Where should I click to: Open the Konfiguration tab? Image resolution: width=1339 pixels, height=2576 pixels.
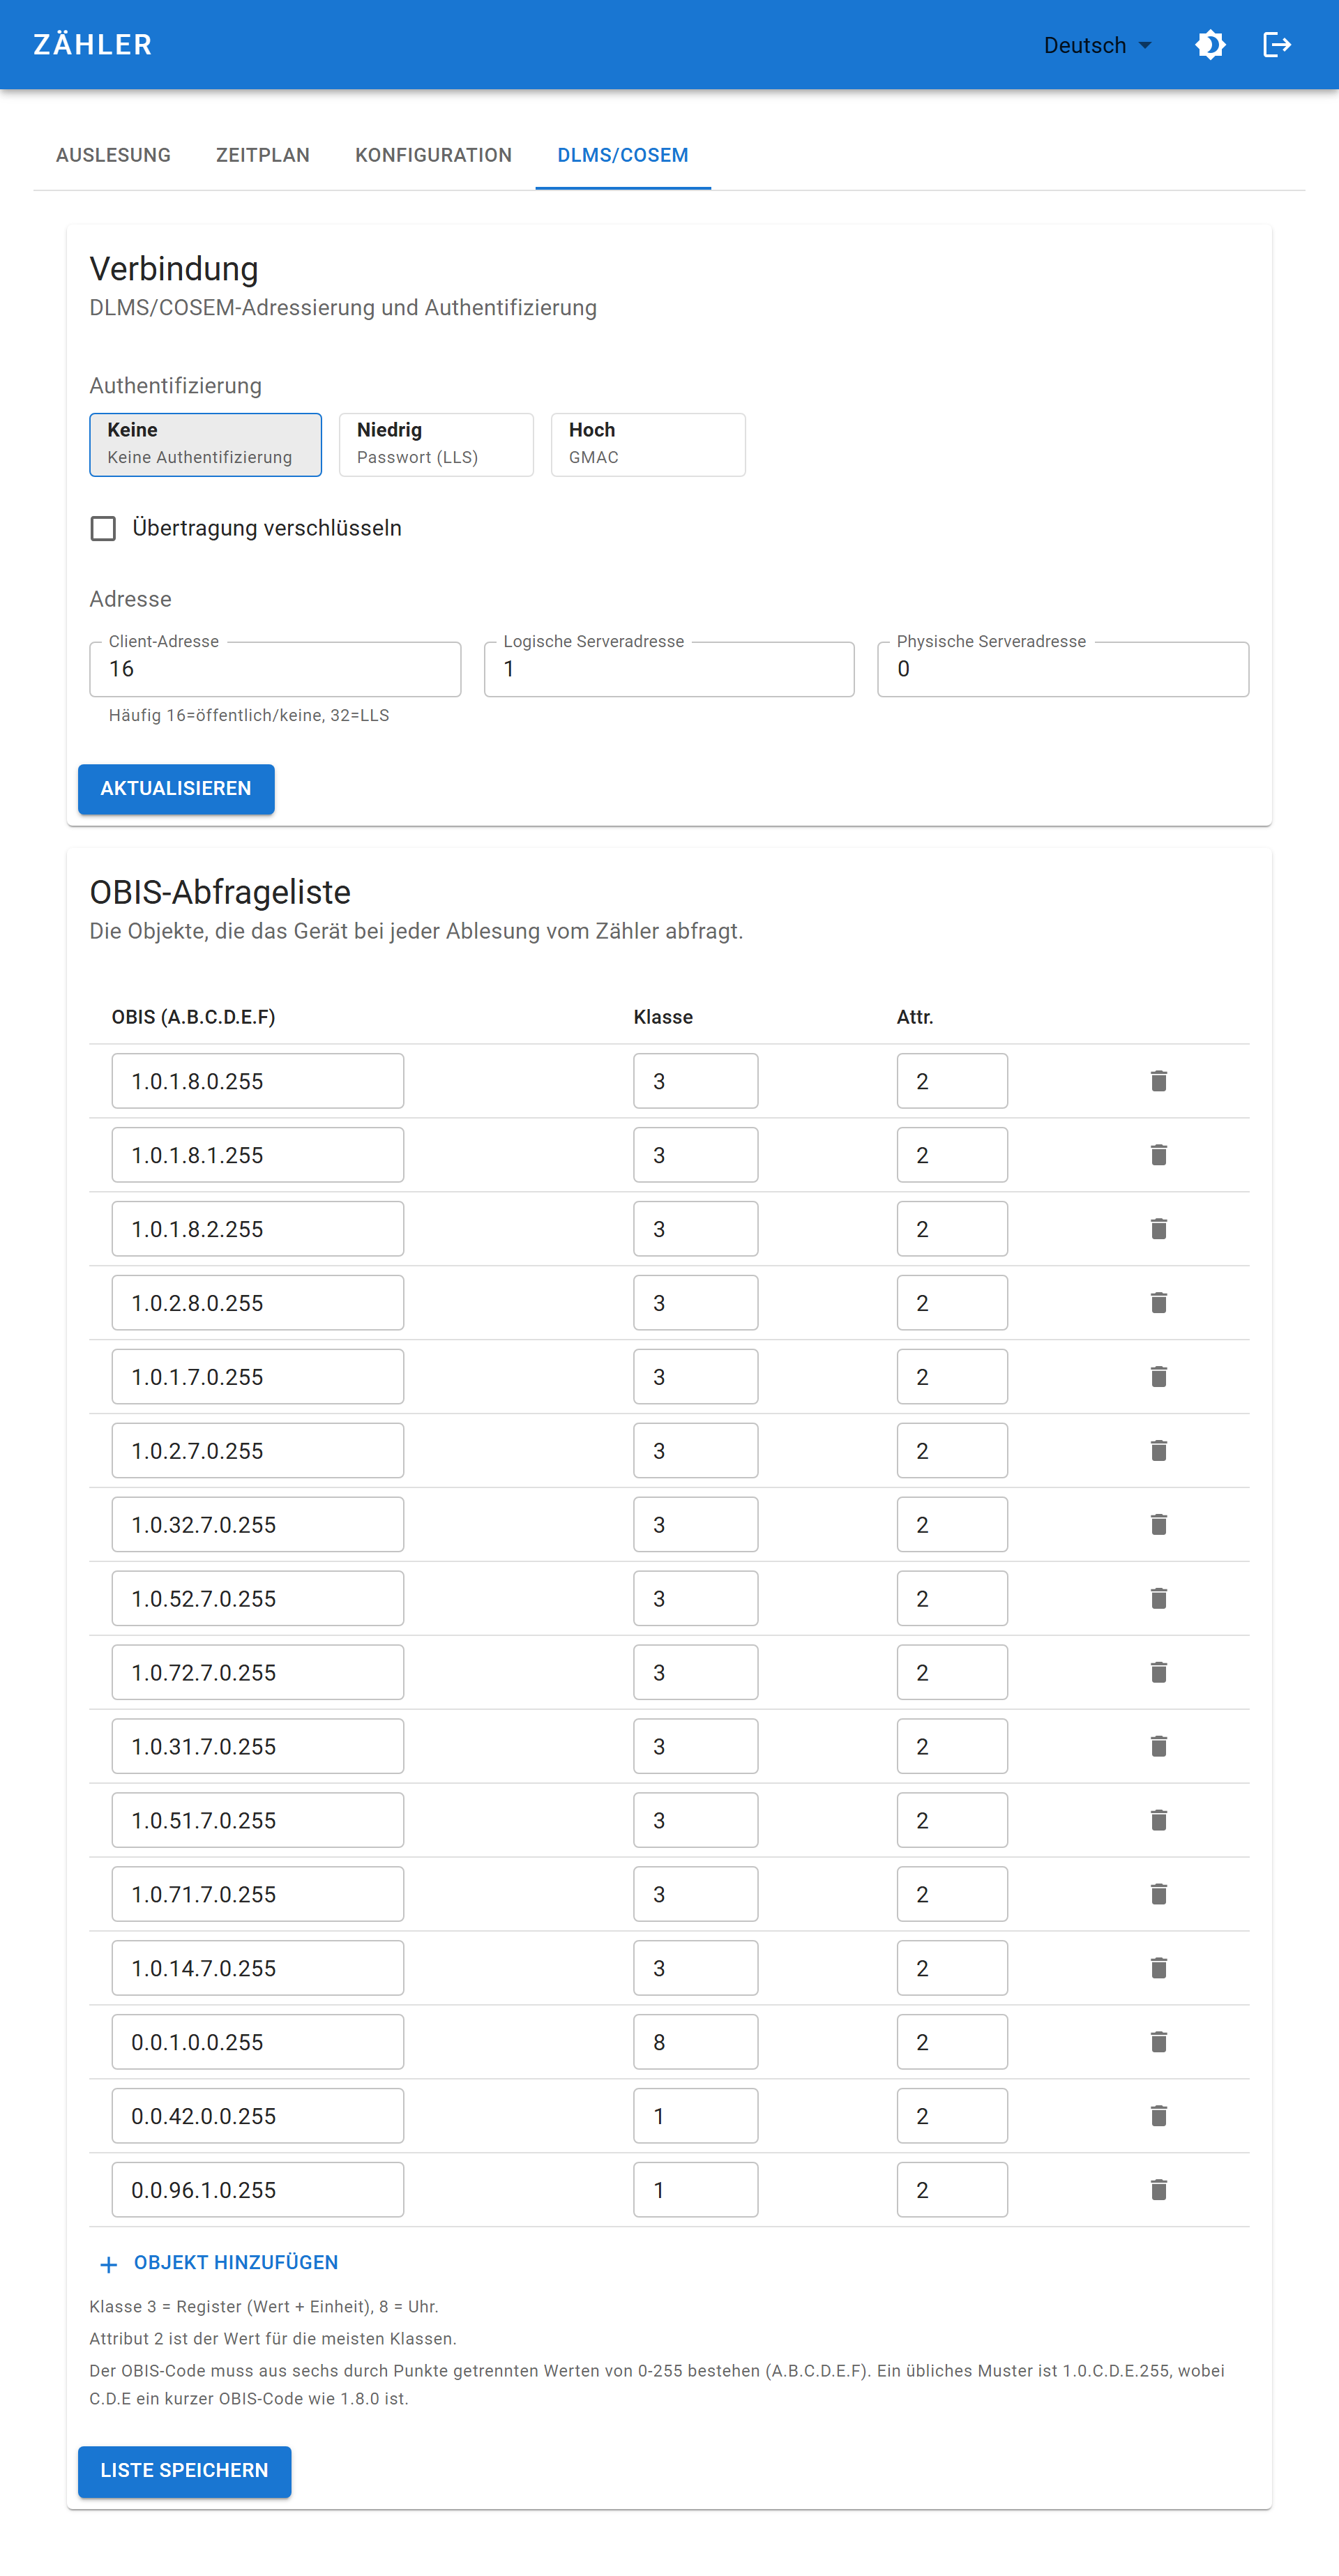(433, 155)
